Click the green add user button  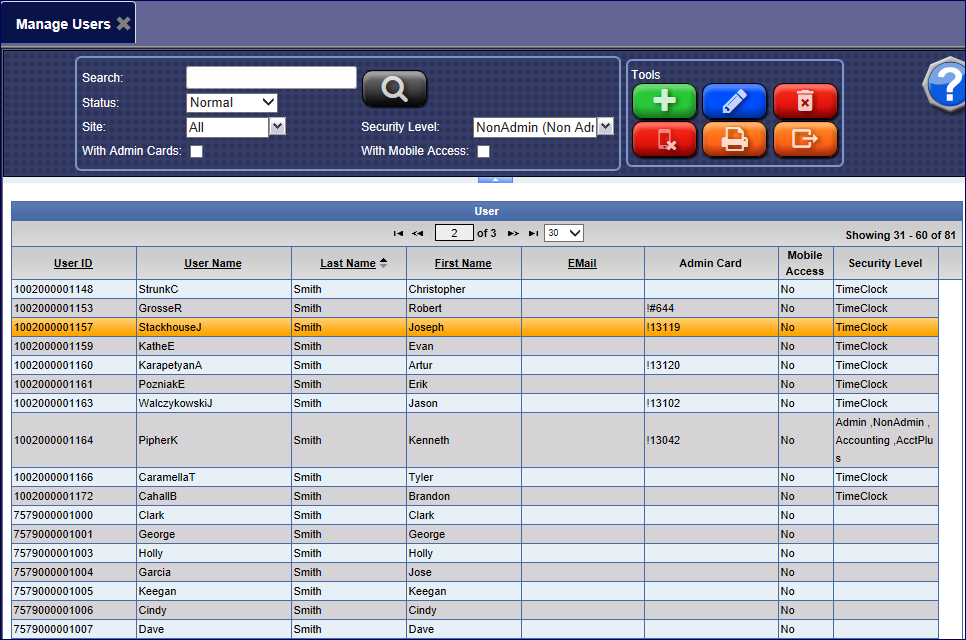tap(664, 102)
